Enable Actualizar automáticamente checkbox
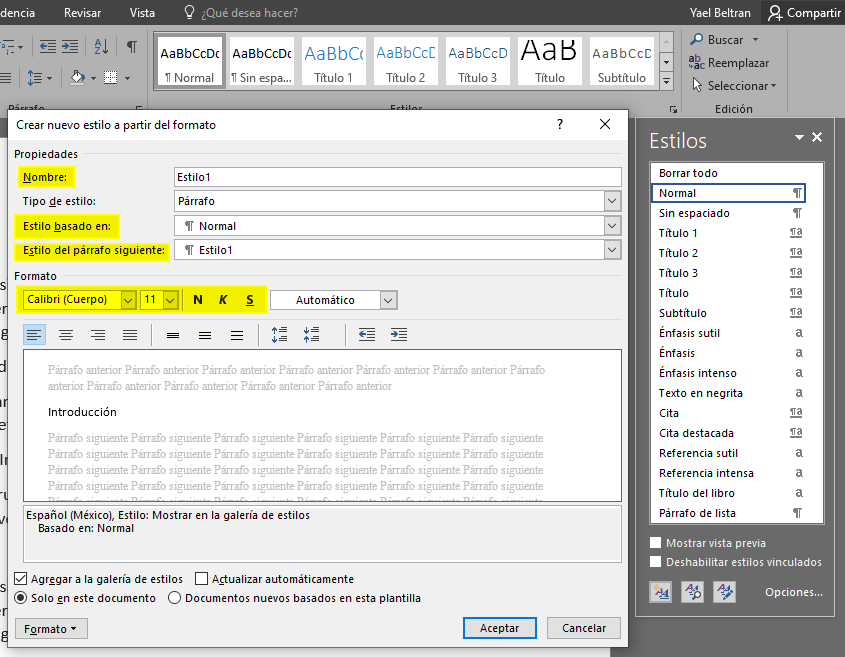This screenshot has height=657, width=845. pos(202,579)
